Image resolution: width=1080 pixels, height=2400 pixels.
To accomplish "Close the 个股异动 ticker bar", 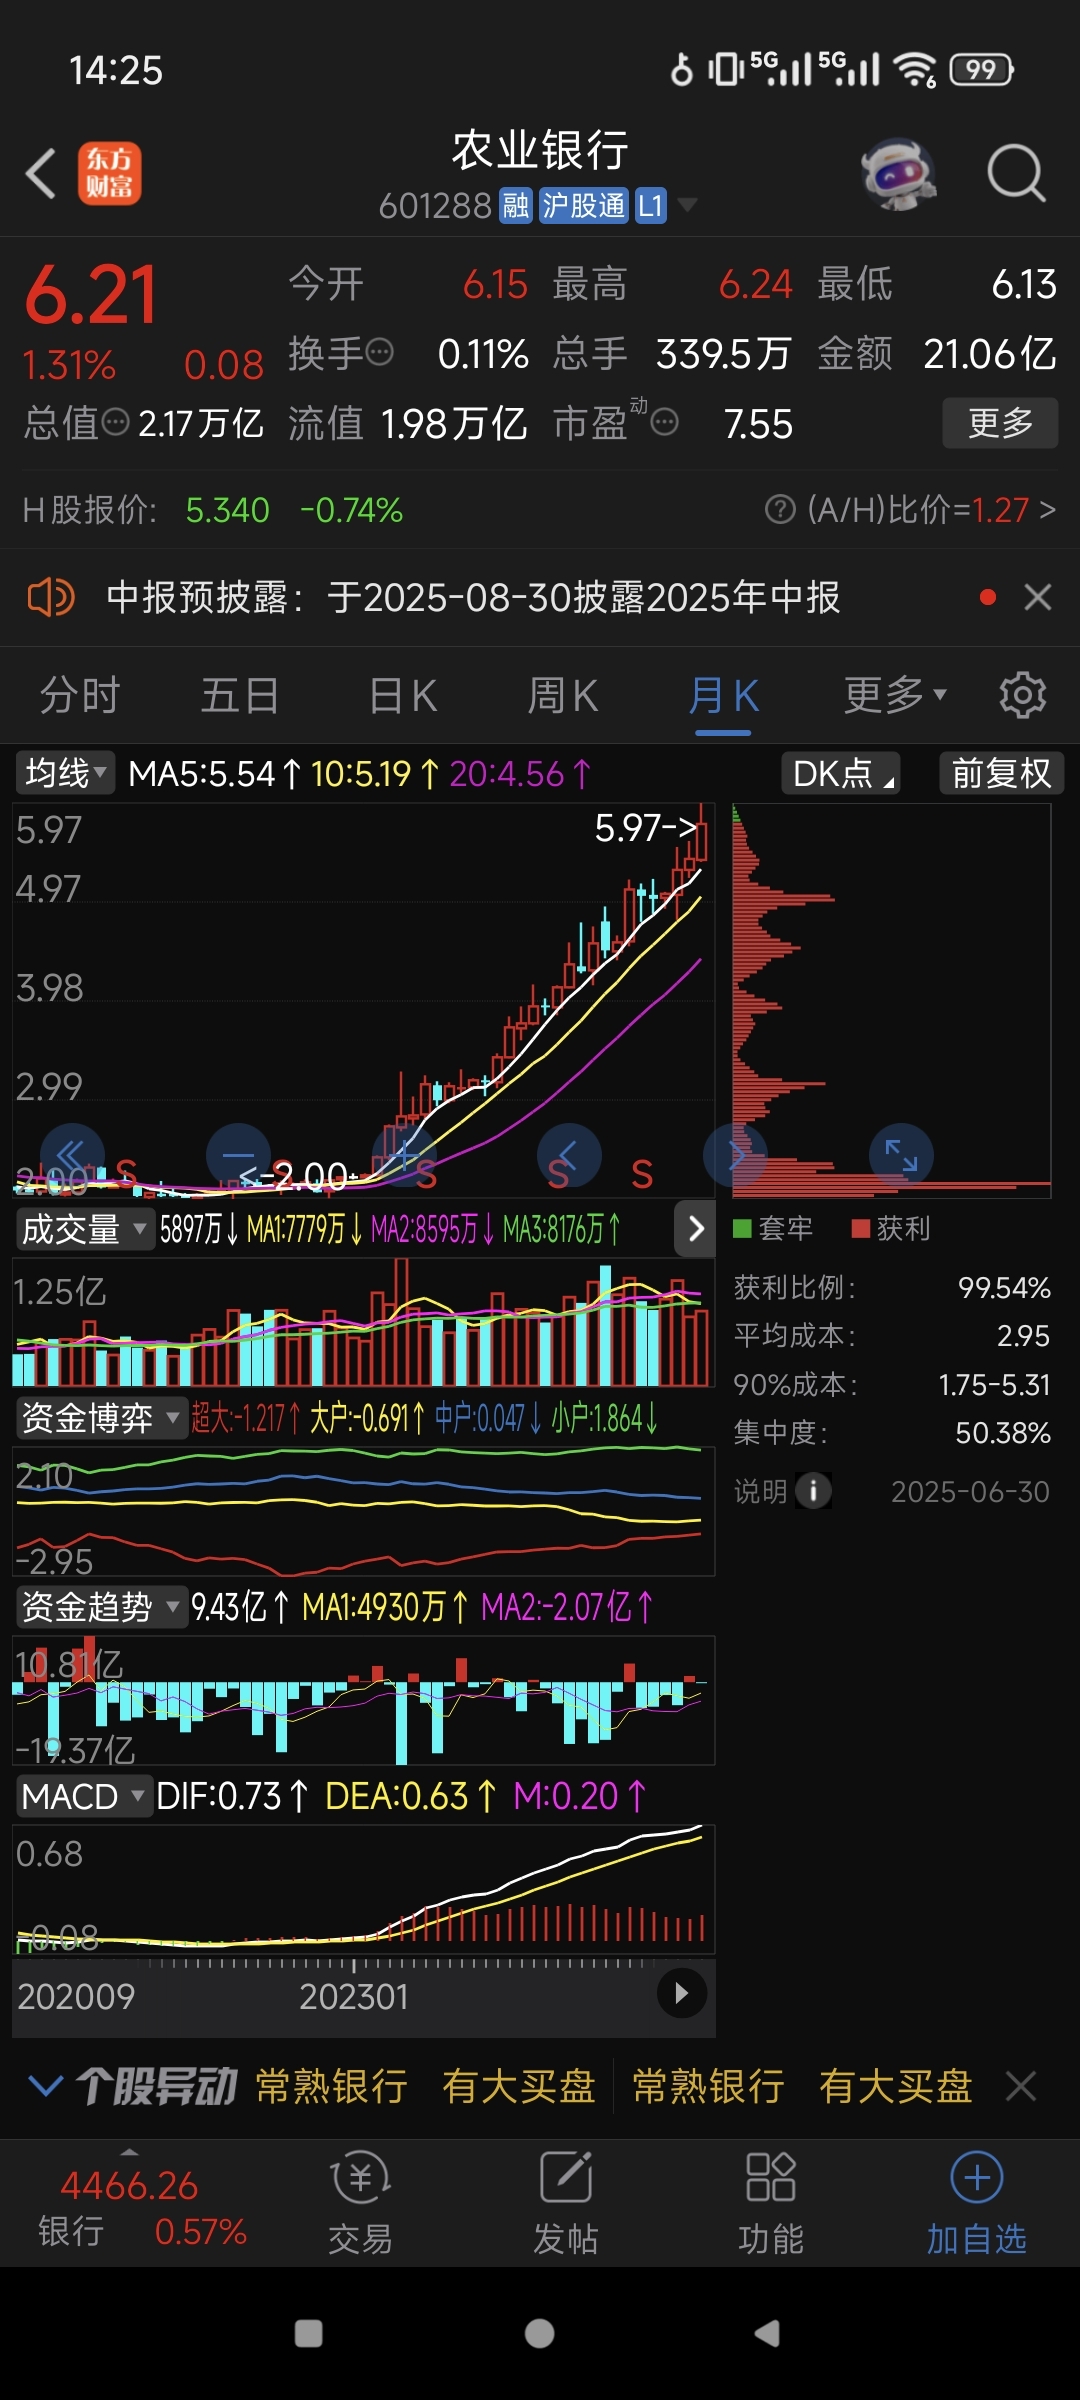I will point(1021,2086).
